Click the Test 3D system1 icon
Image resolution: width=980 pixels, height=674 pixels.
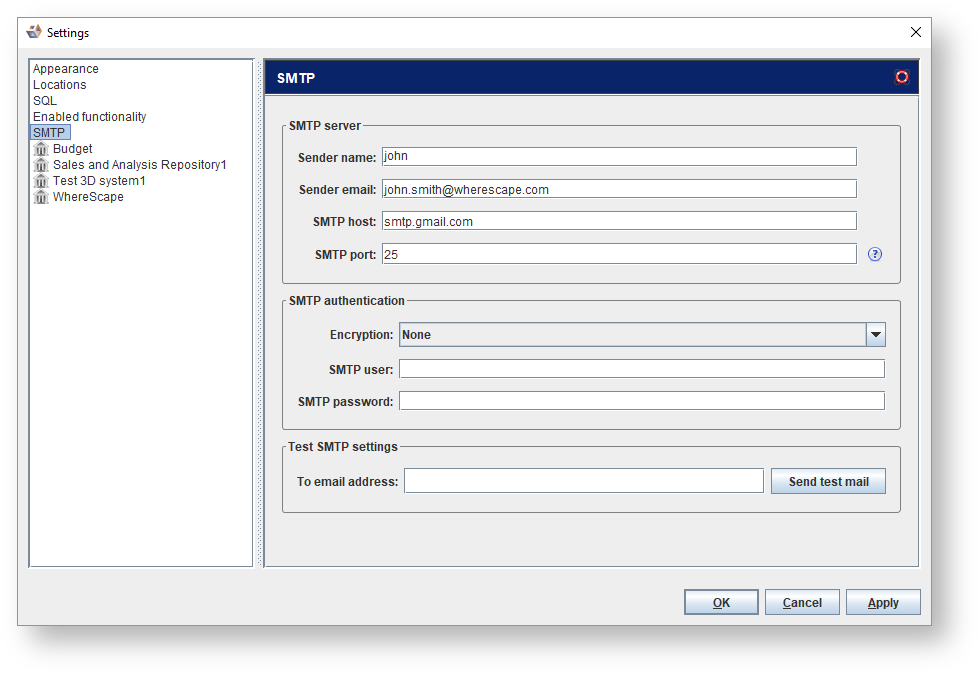pyautogui.click(x=41, y=181)
